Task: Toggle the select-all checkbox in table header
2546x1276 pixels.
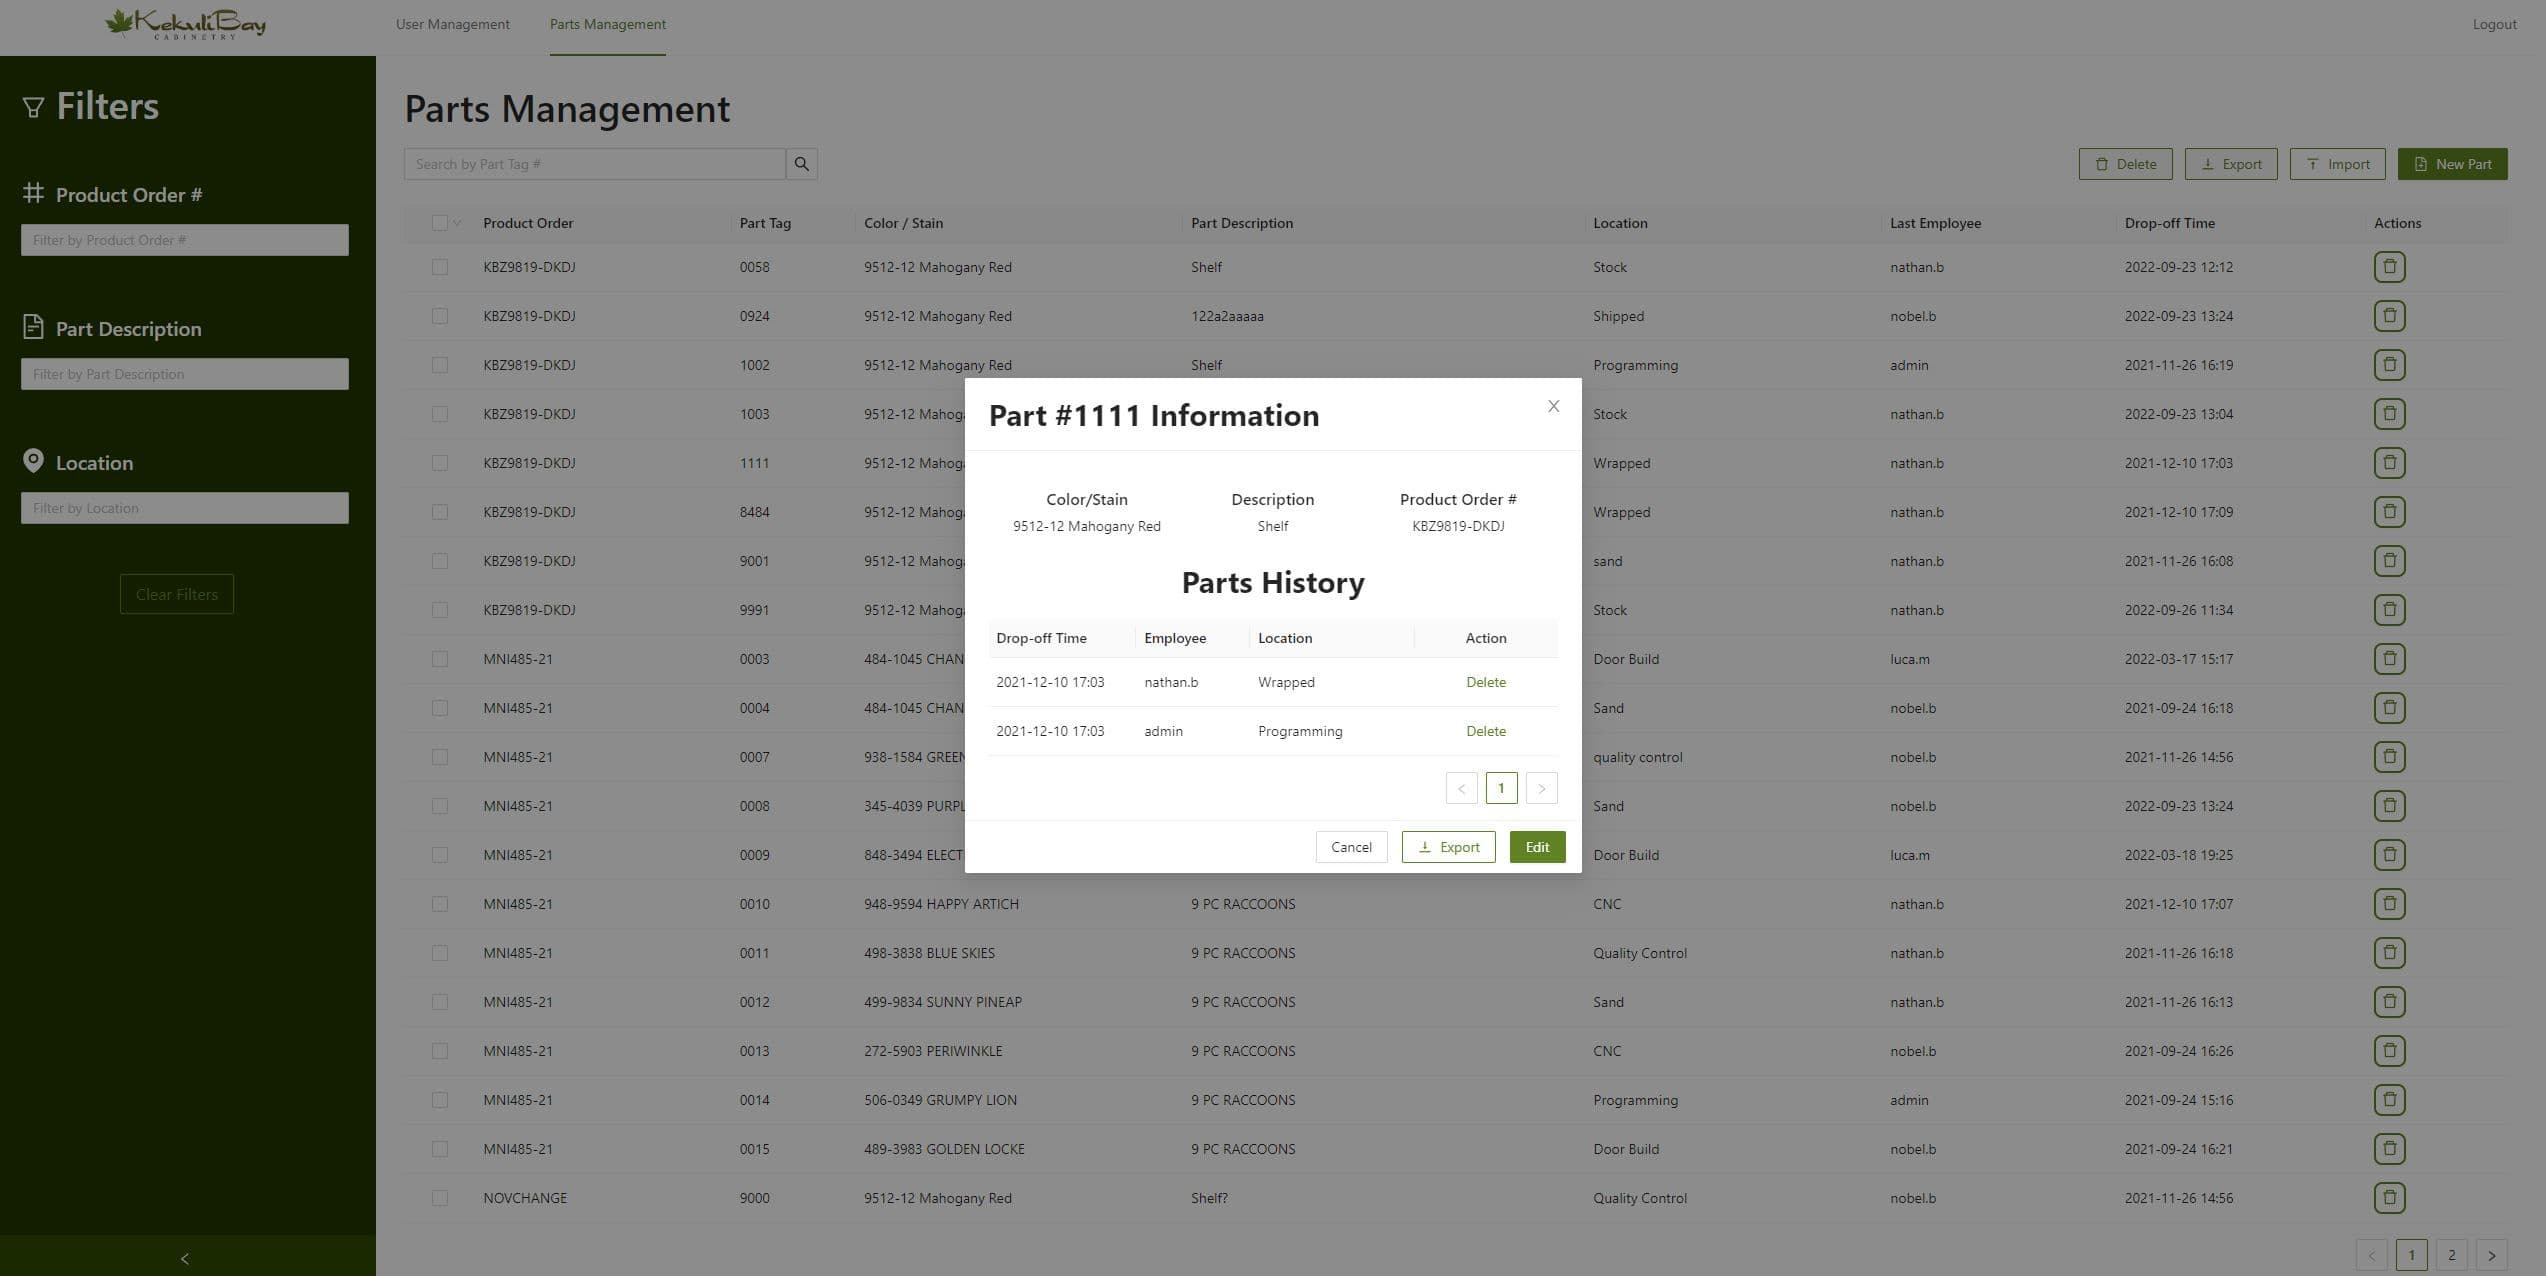Action: click(439, 223)
